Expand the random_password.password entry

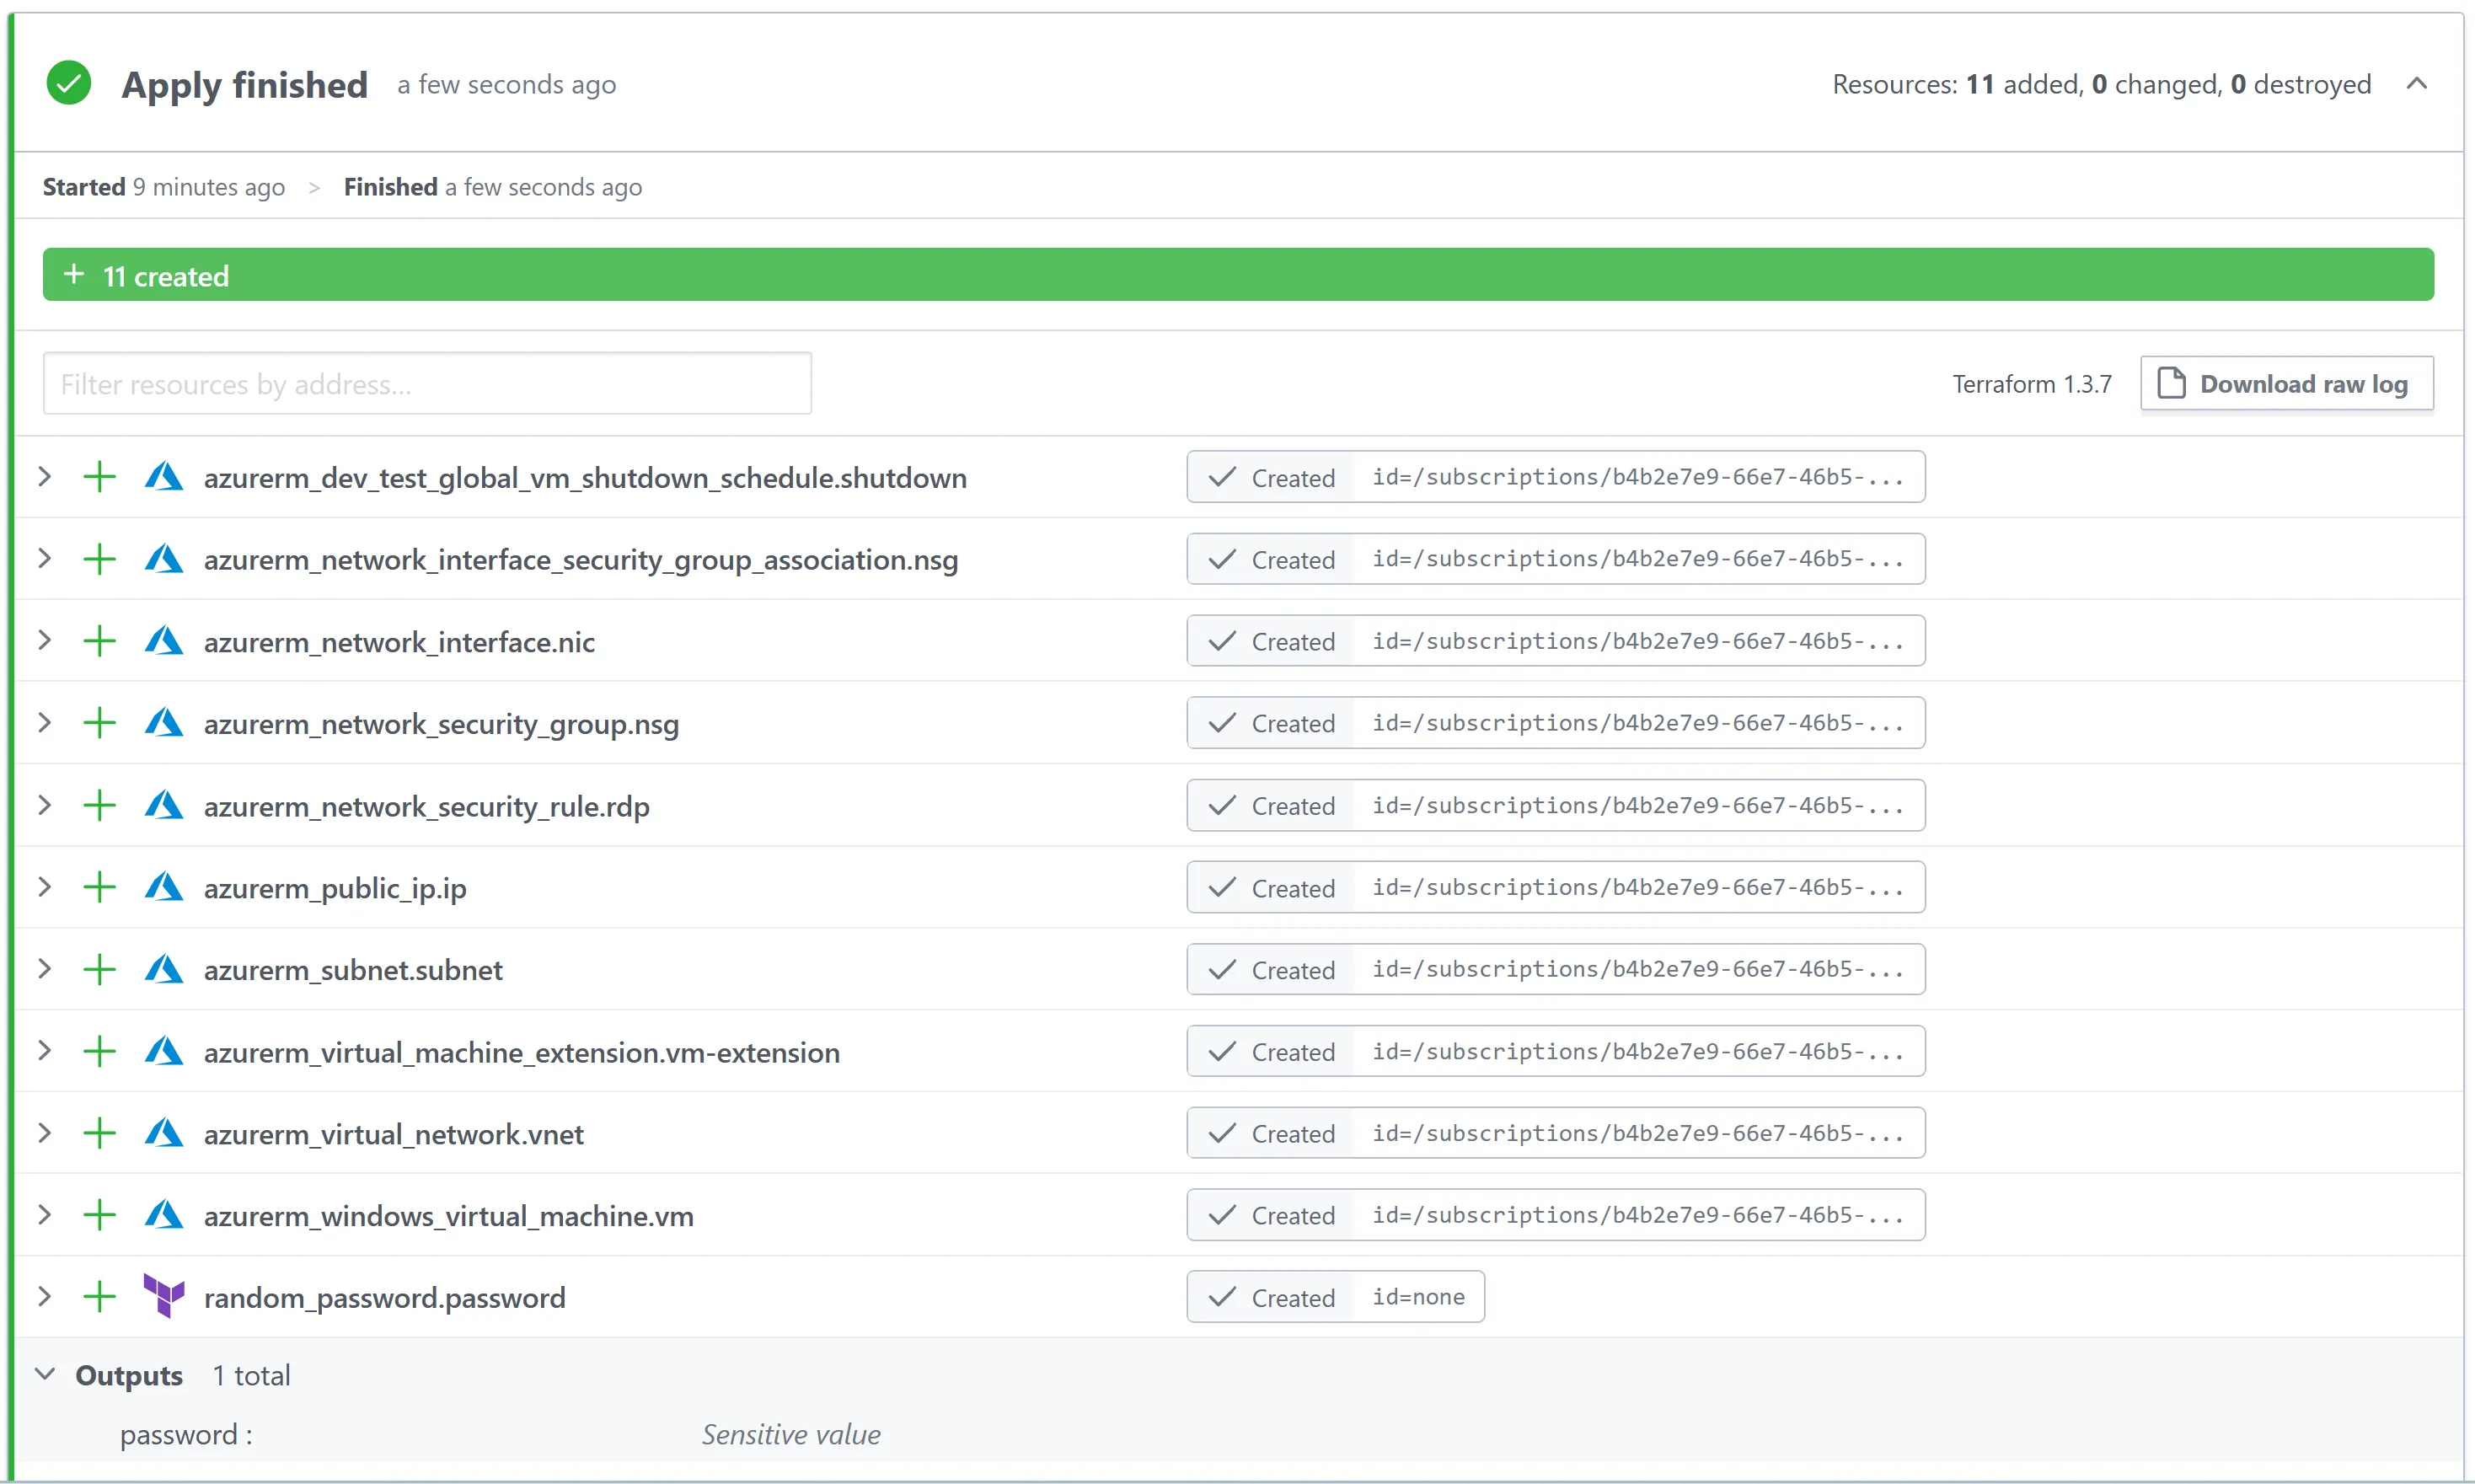(x=44, y=1297)
